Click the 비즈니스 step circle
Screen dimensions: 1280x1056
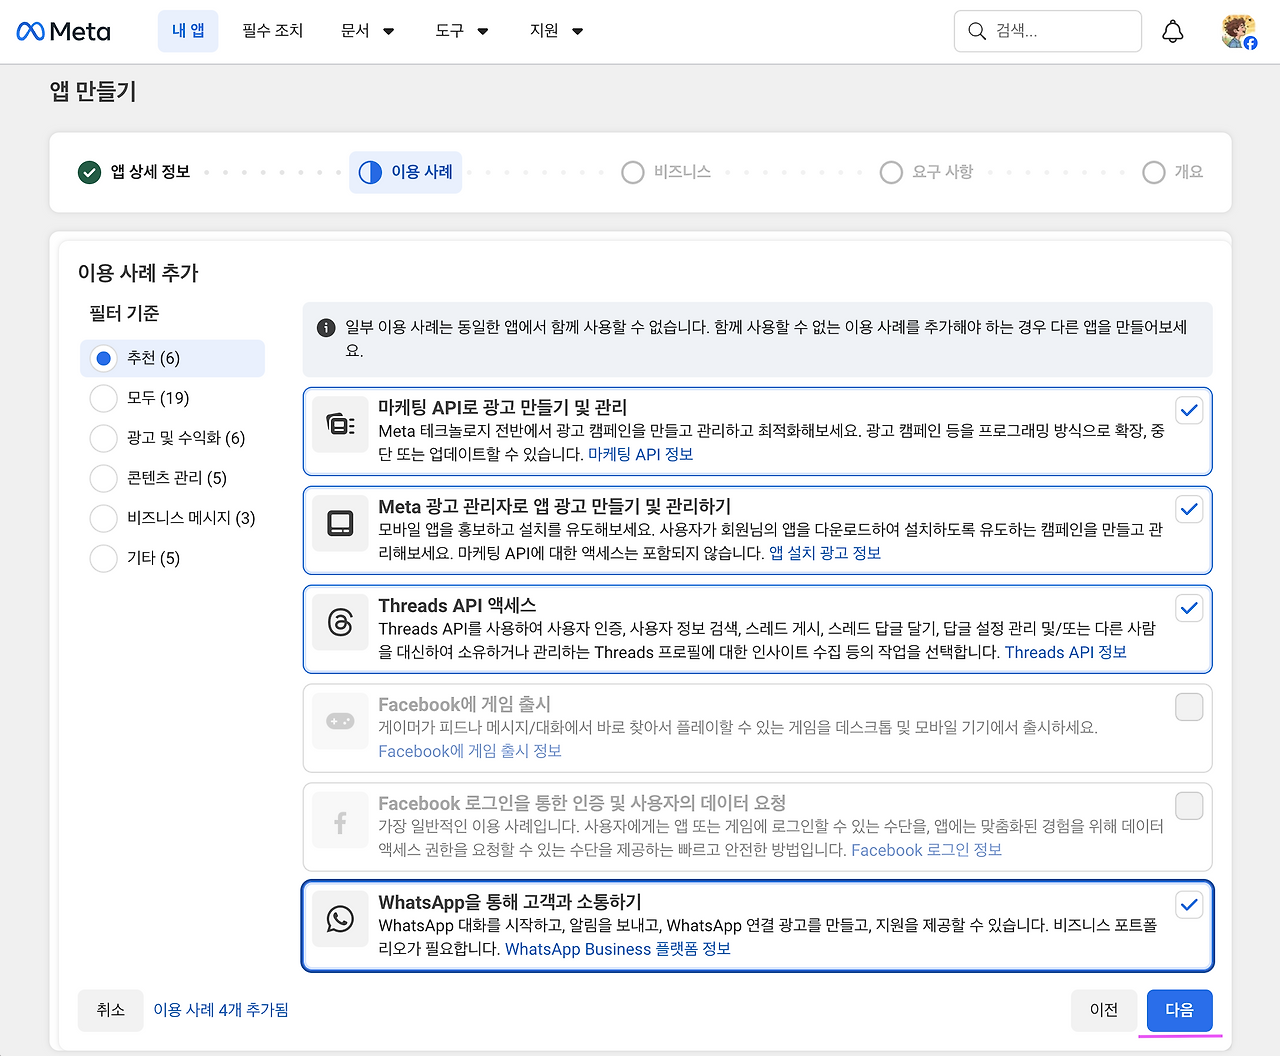[632, 172]
